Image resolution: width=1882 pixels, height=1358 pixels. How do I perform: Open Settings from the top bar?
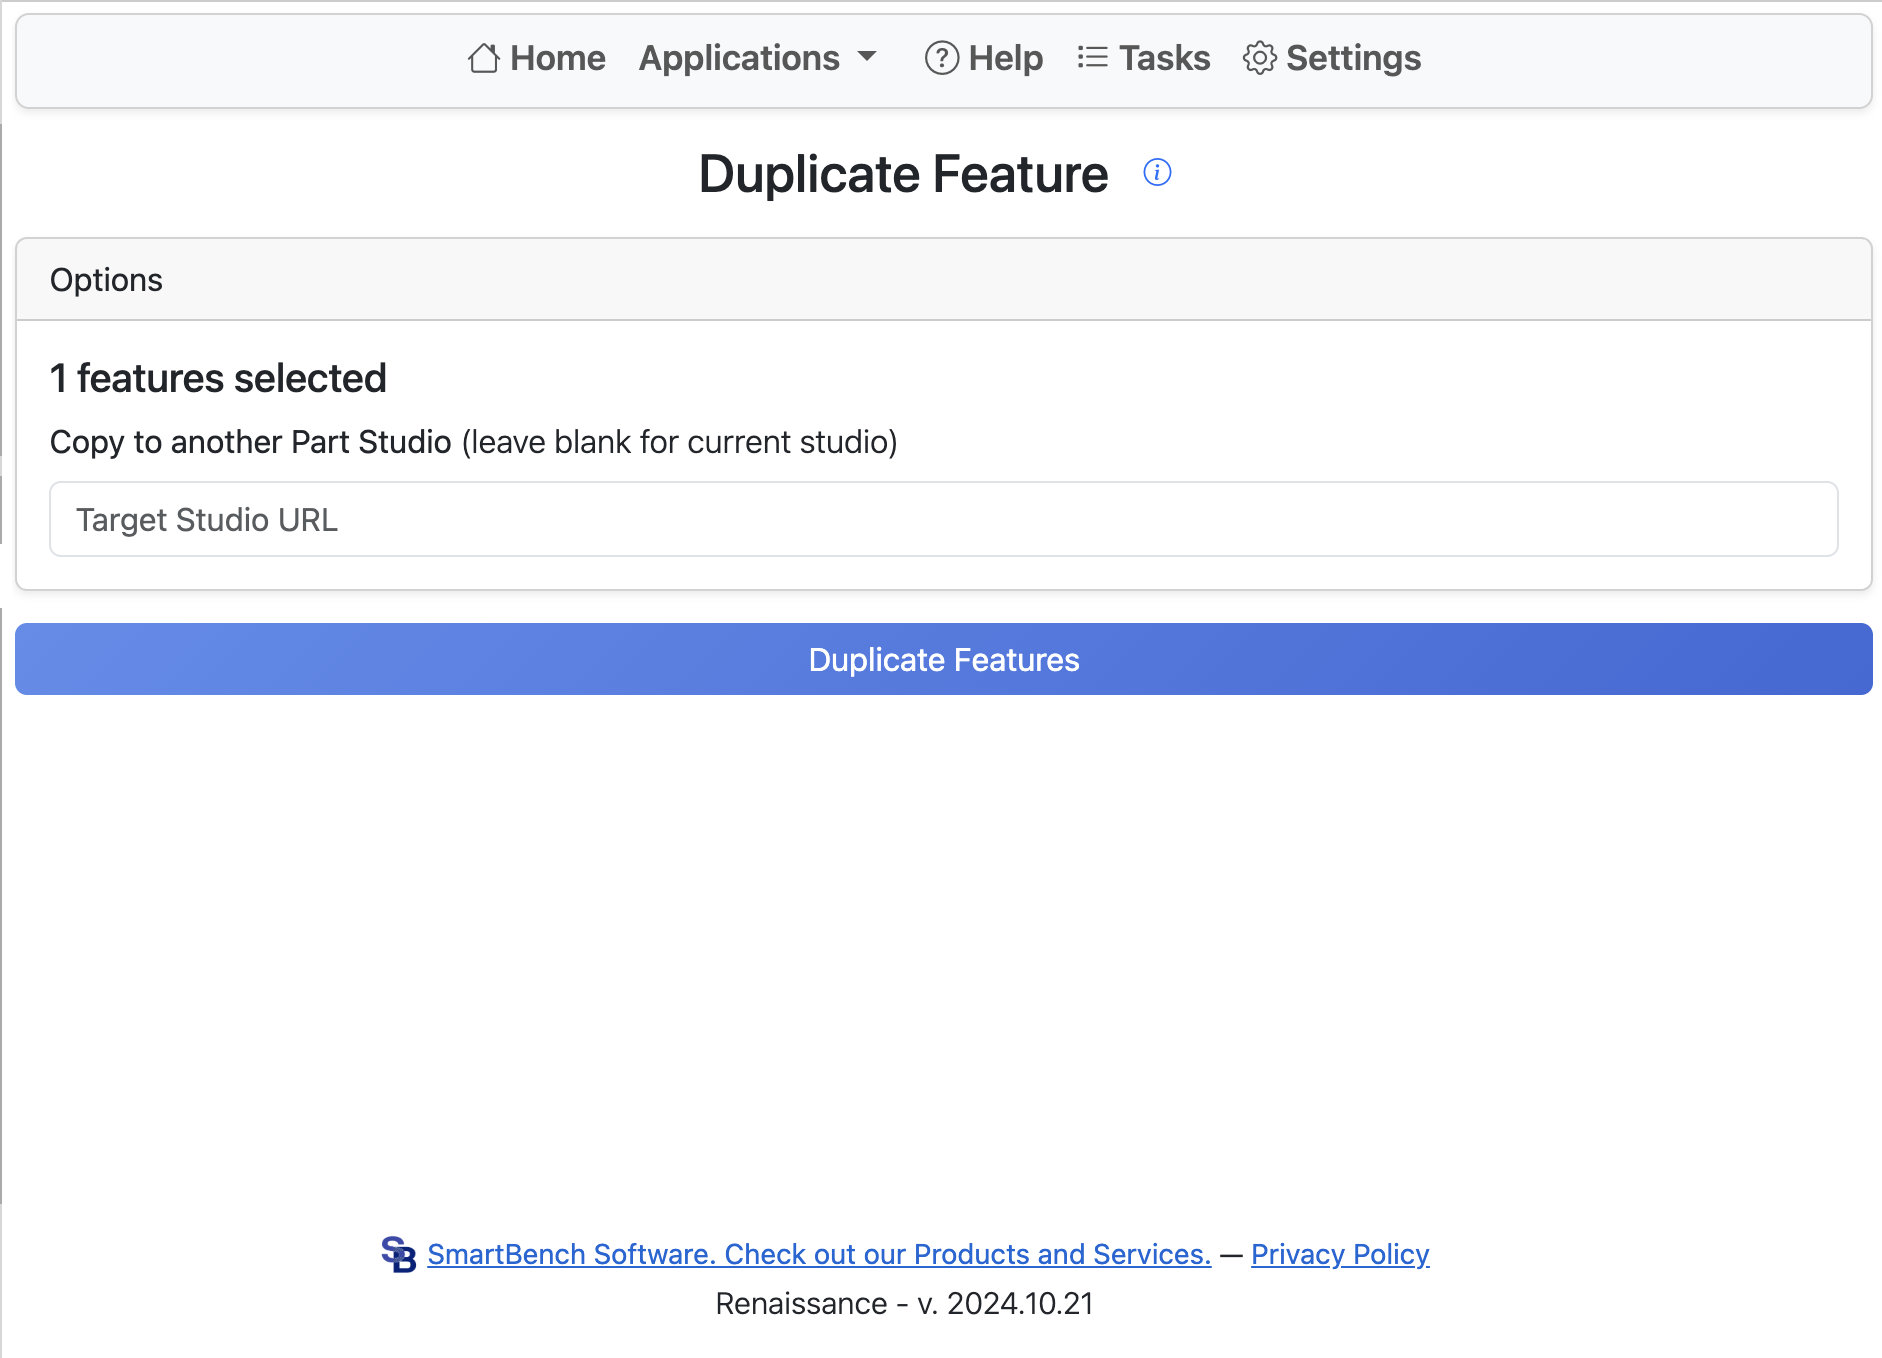1353,58
